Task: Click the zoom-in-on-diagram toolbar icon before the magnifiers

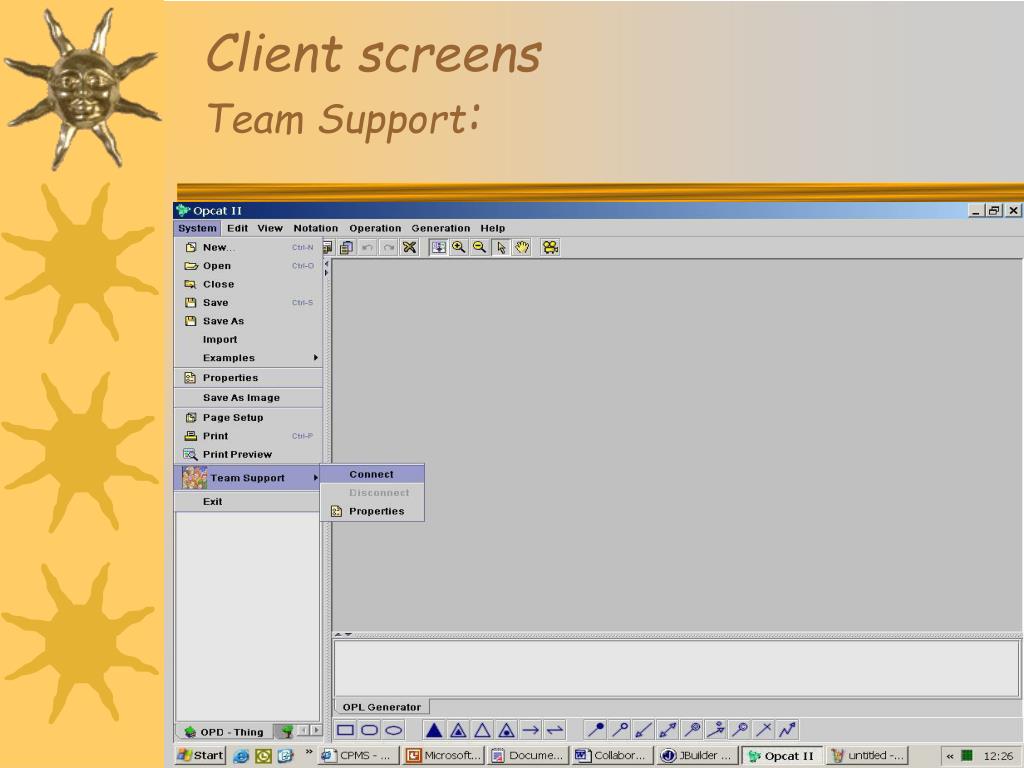Action: [438, 248]
